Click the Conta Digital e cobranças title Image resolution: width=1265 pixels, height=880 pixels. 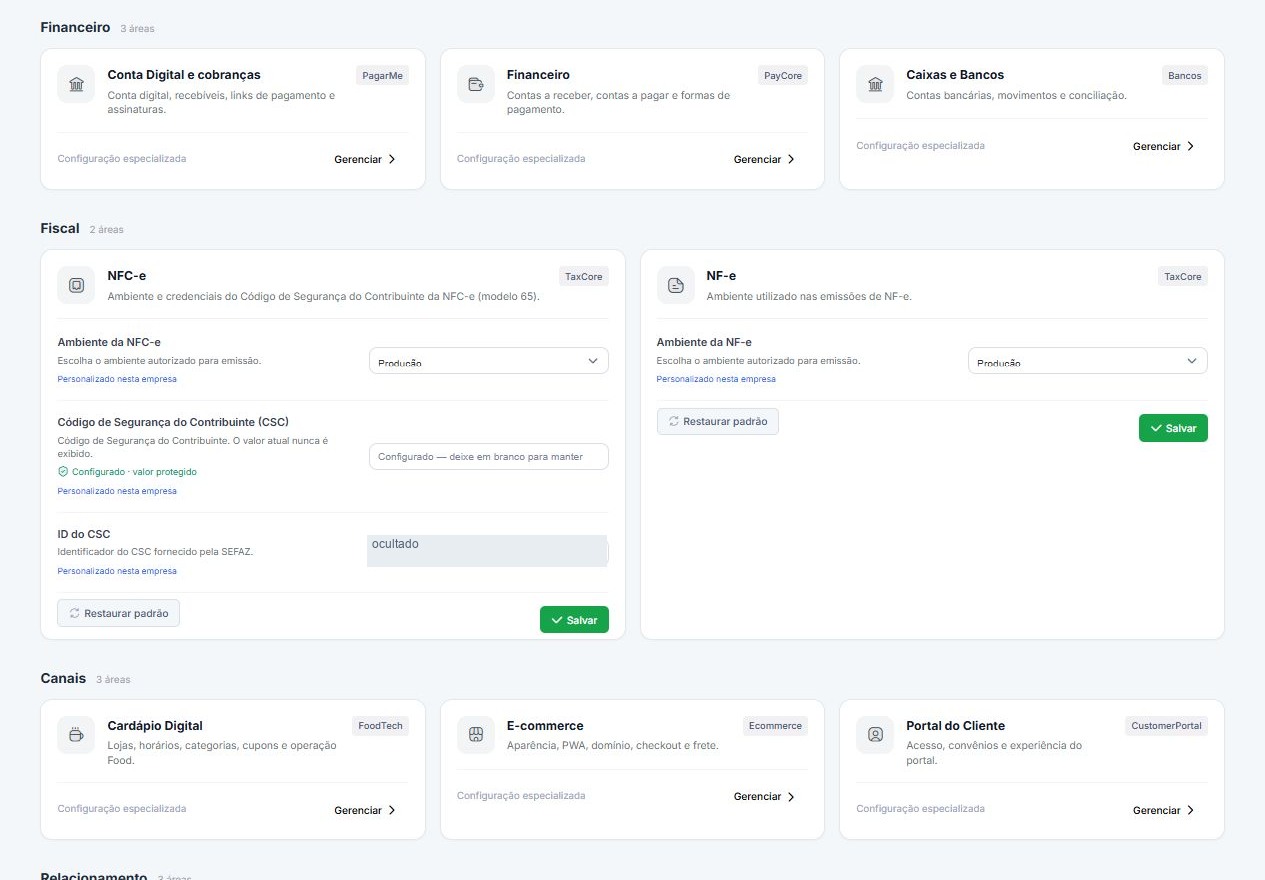pyautogui.click(x=184, y=75)
